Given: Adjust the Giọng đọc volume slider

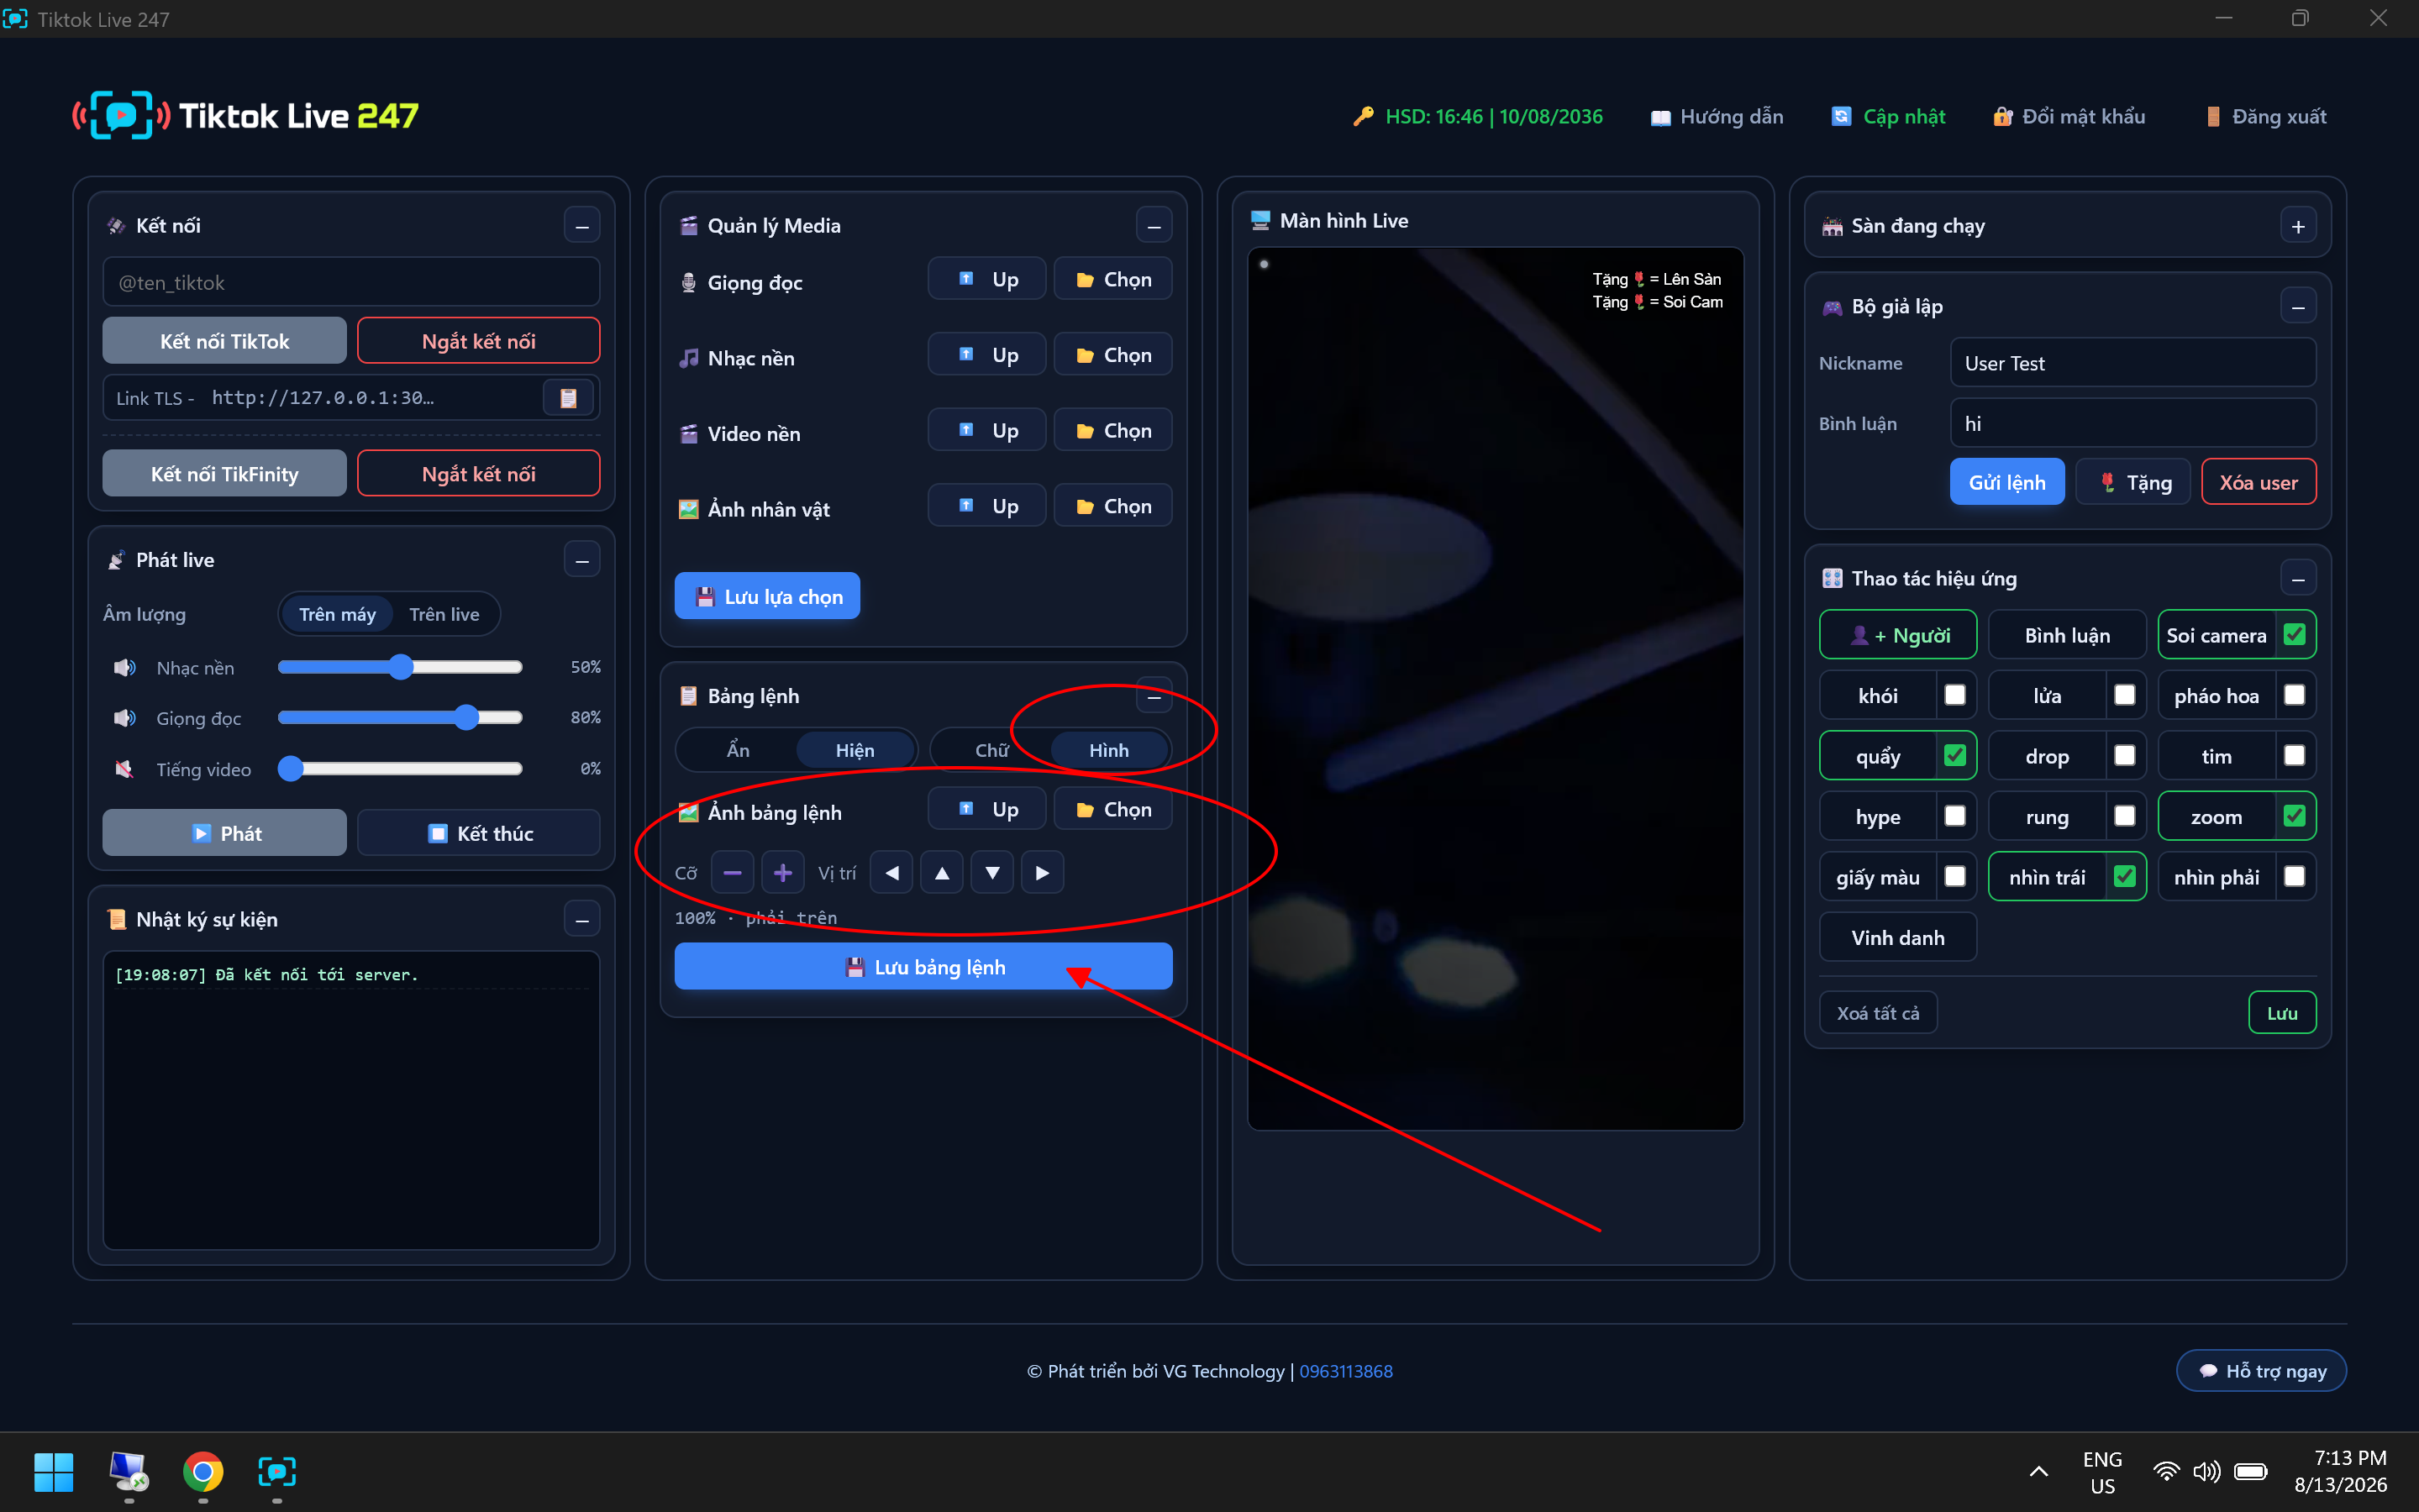Looking at the screenshot, I should [400, 718].
